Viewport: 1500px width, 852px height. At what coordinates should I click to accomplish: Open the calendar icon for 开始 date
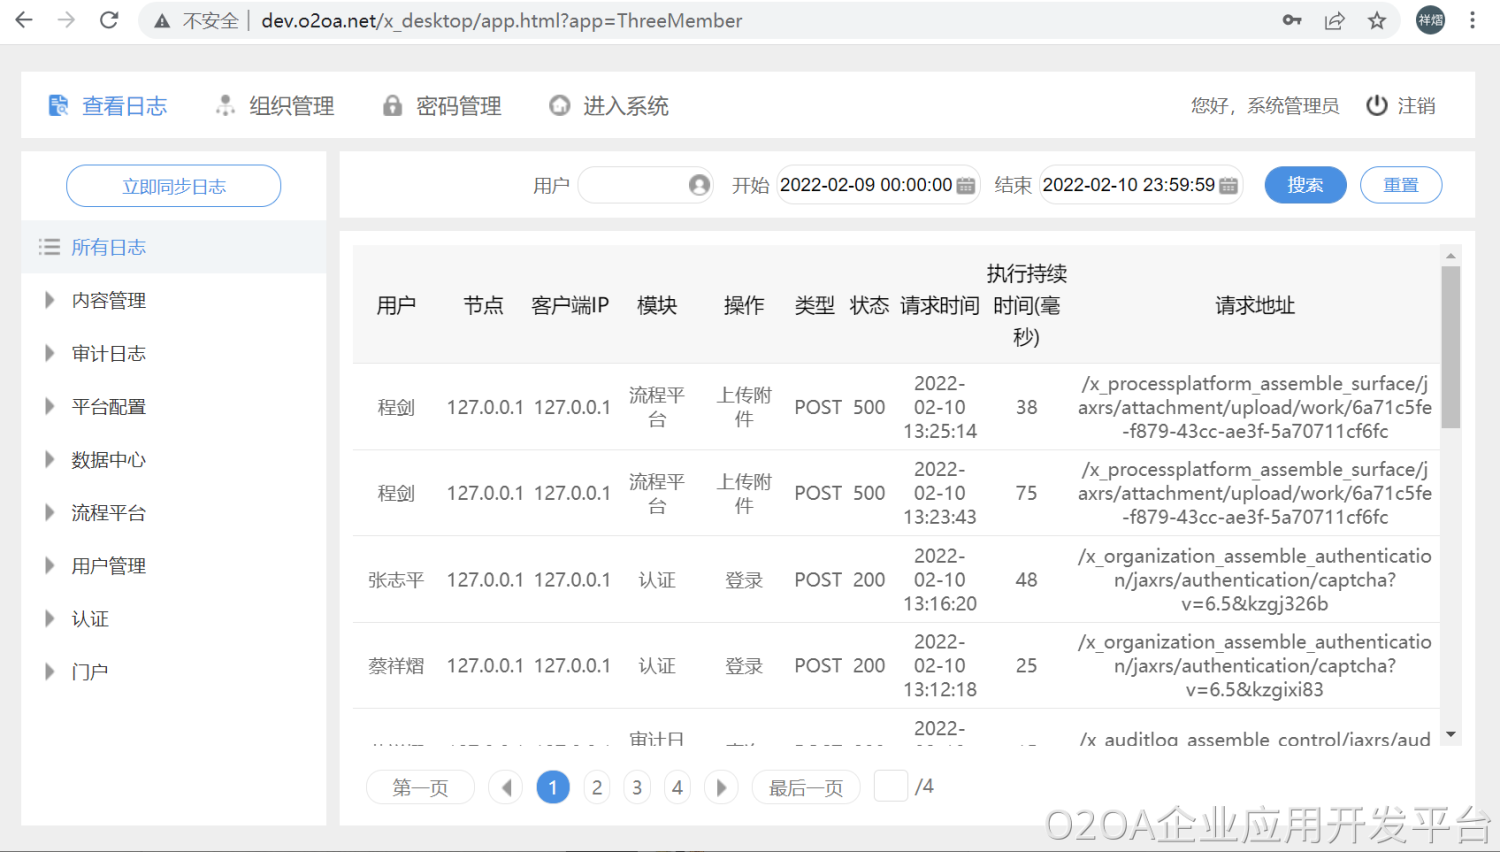(966, 185)
